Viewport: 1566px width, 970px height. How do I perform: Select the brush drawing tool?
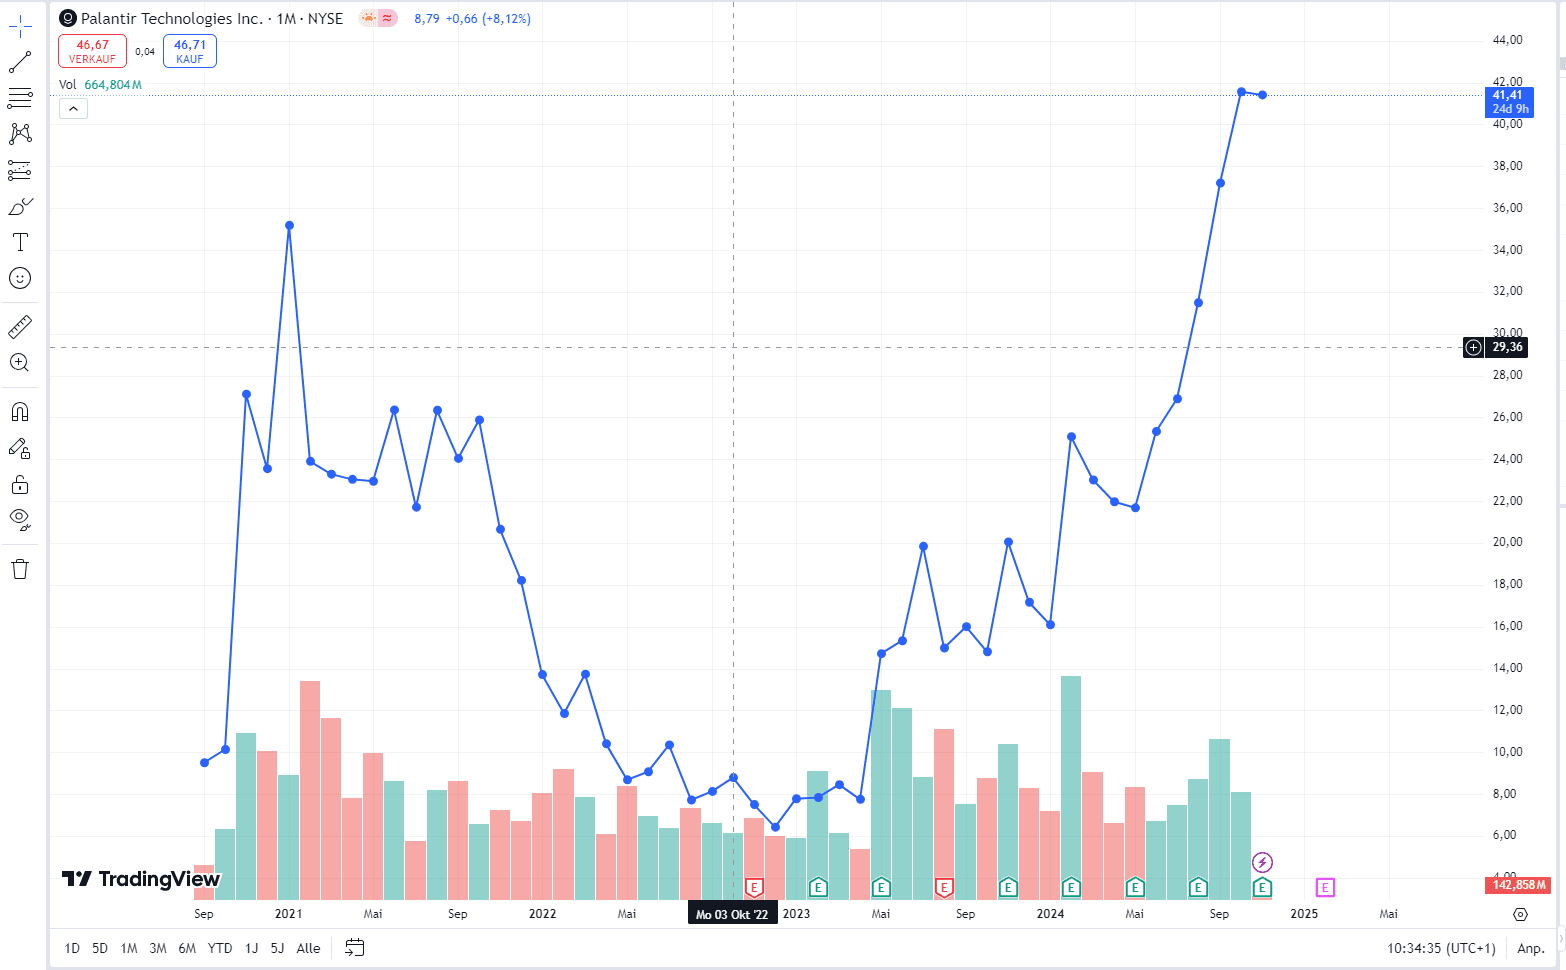(20, 206)
